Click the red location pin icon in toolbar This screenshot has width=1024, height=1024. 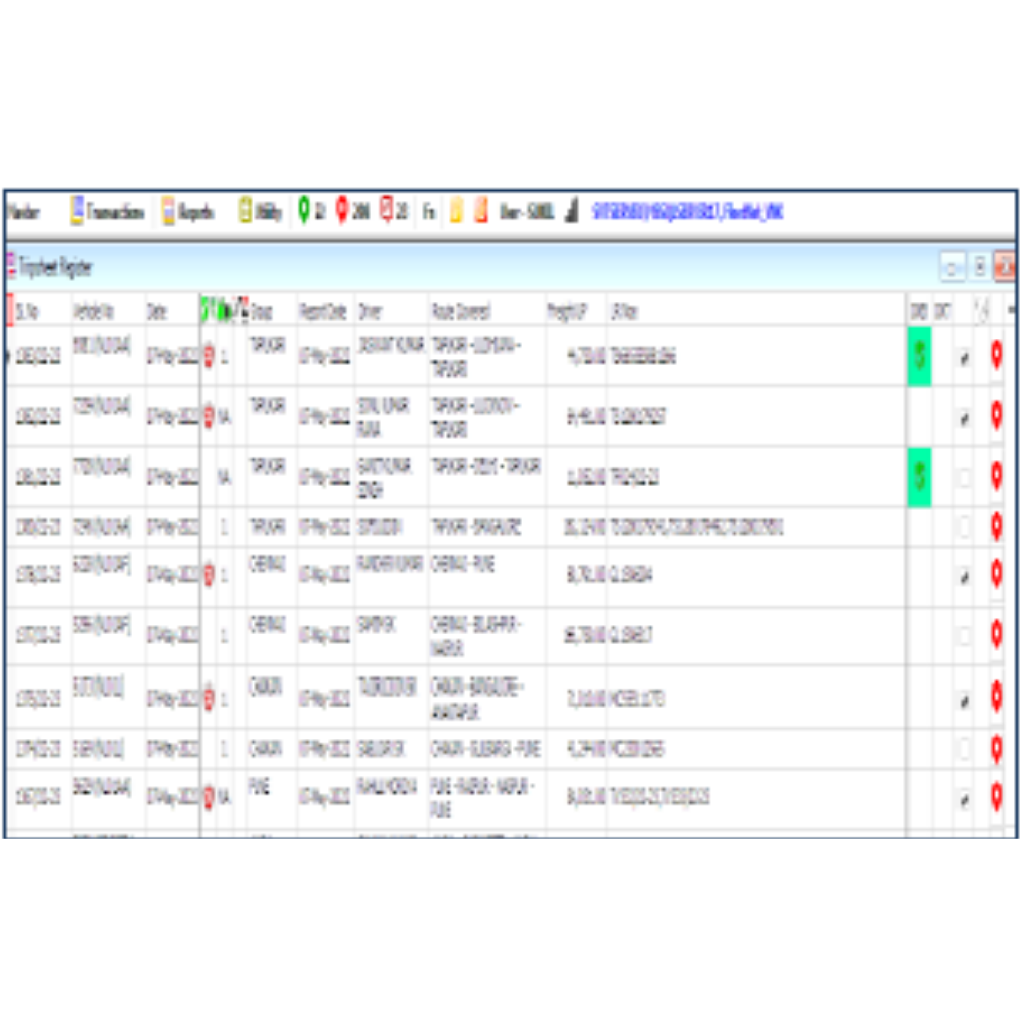pos(342,211)
